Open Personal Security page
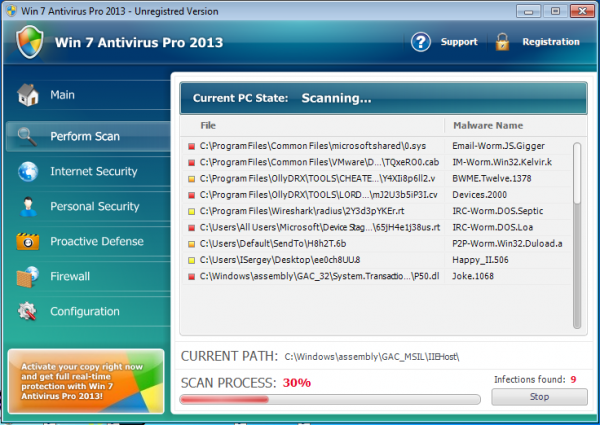 88,207
